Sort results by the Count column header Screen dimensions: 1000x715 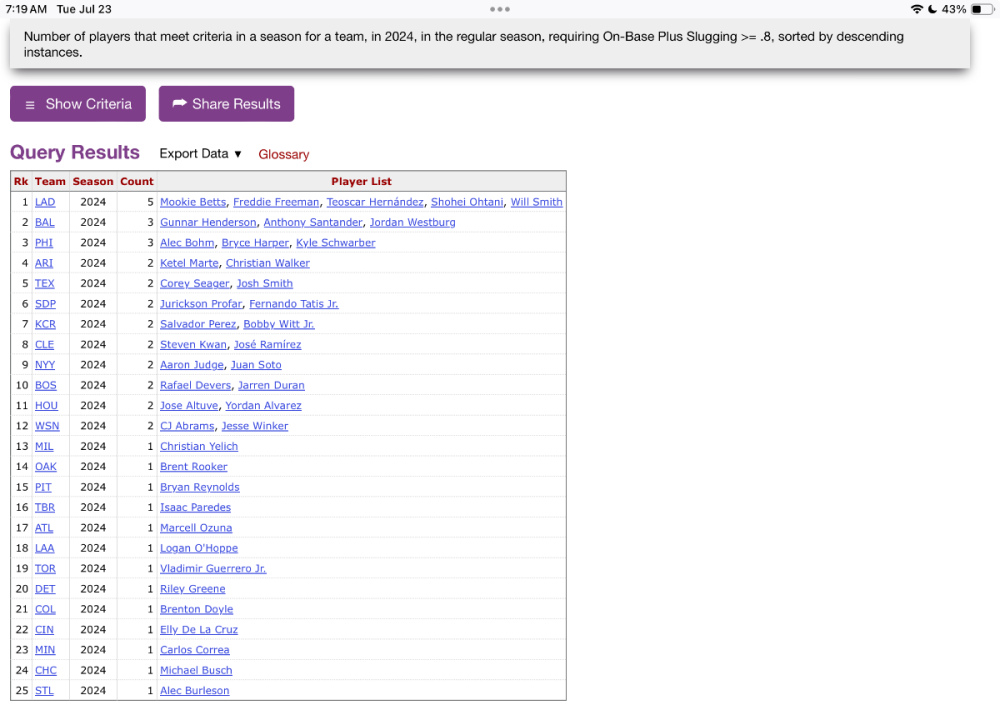[x=136, y=181]
